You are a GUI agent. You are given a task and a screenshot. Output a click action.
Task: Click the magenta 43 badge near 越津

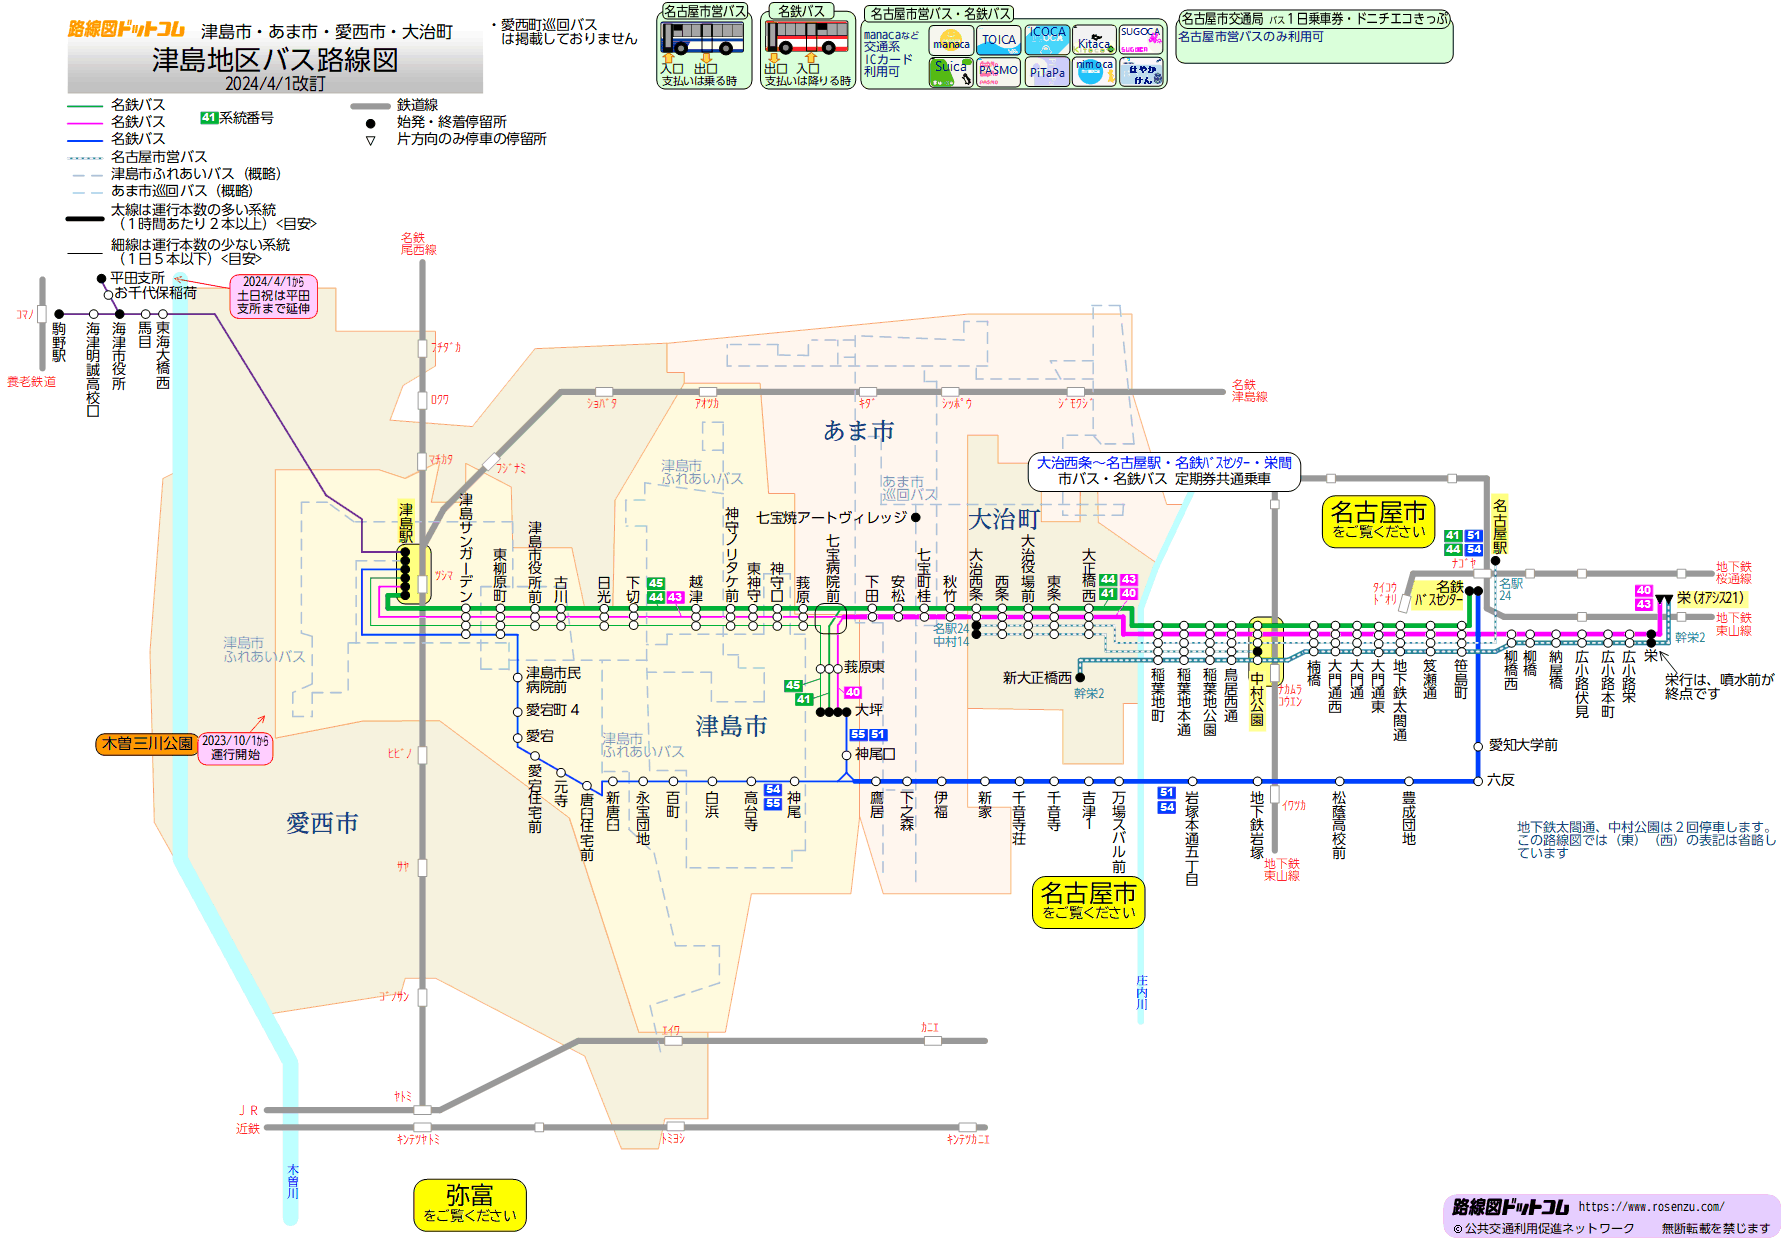(x=675, y=597)
